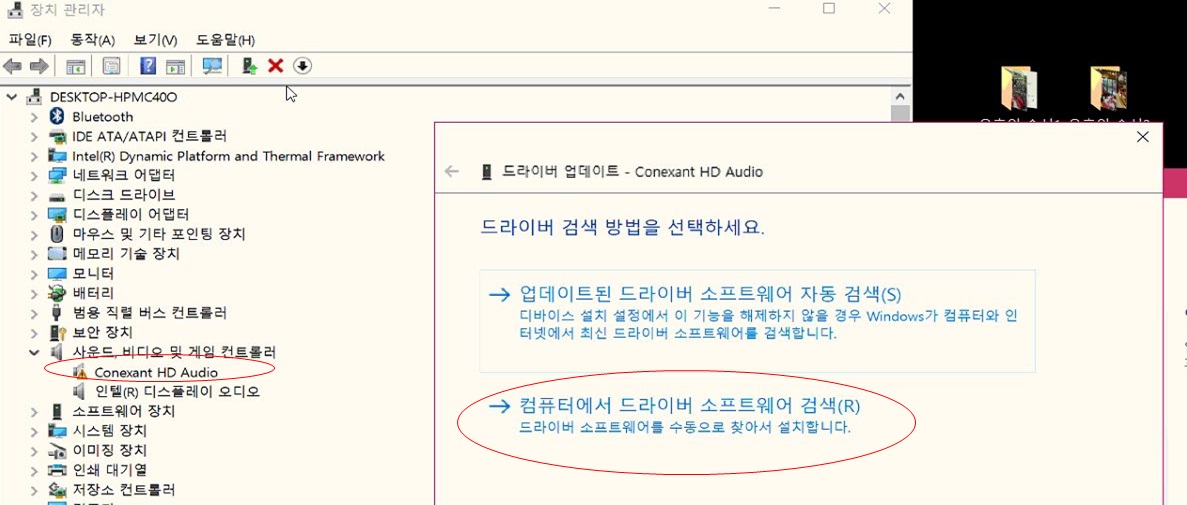The image size is (1187, 505).
Task: Expand the 디스크 드라이브 node
Action: point(33,195)
